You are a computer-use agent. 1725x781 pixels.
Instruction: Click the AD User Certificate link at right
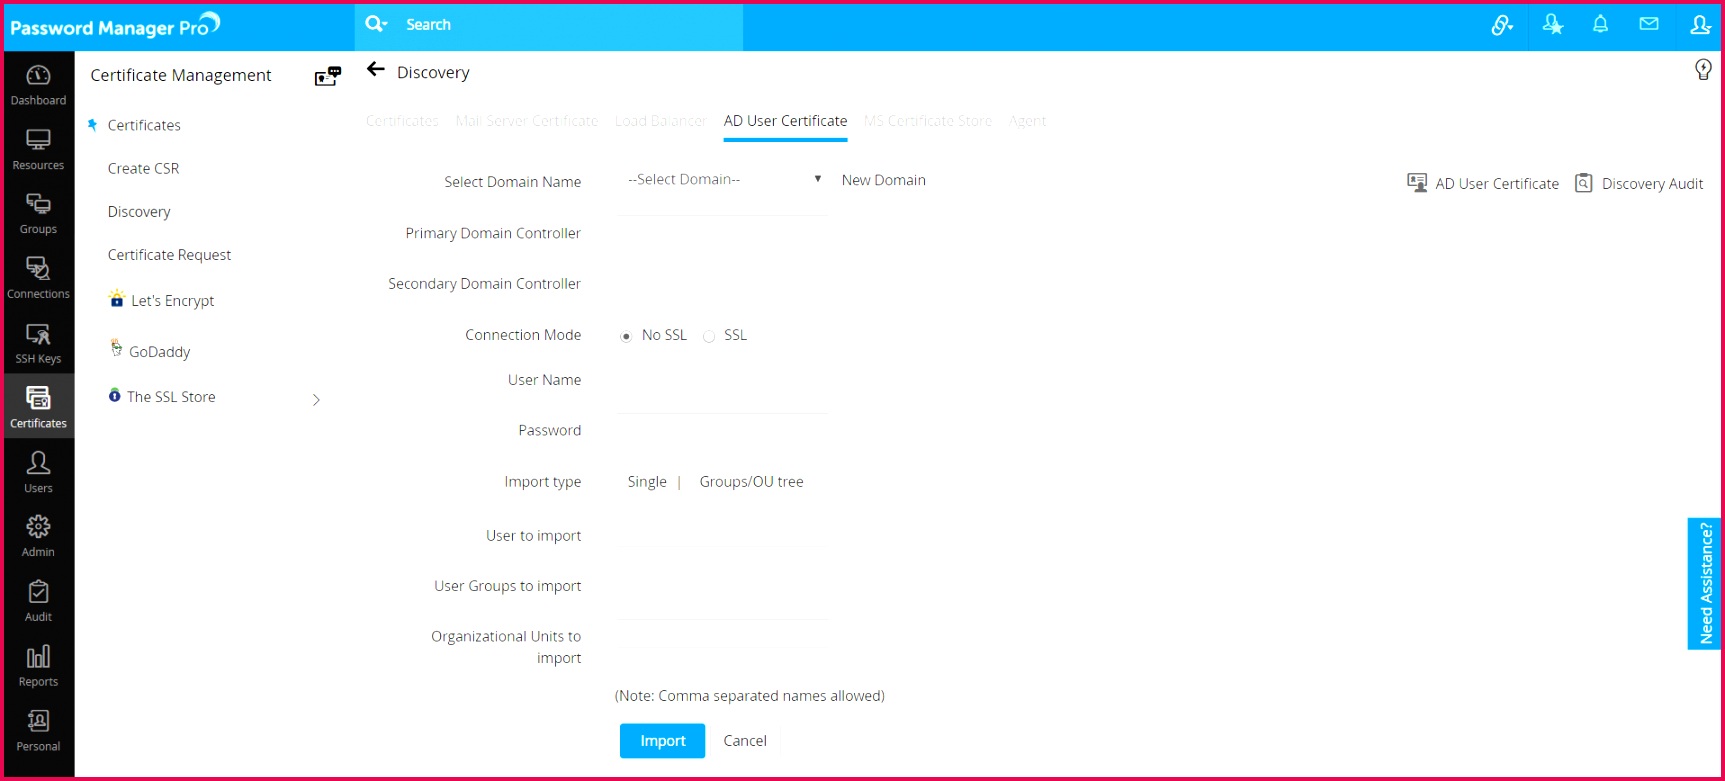tap(1497, 184)
